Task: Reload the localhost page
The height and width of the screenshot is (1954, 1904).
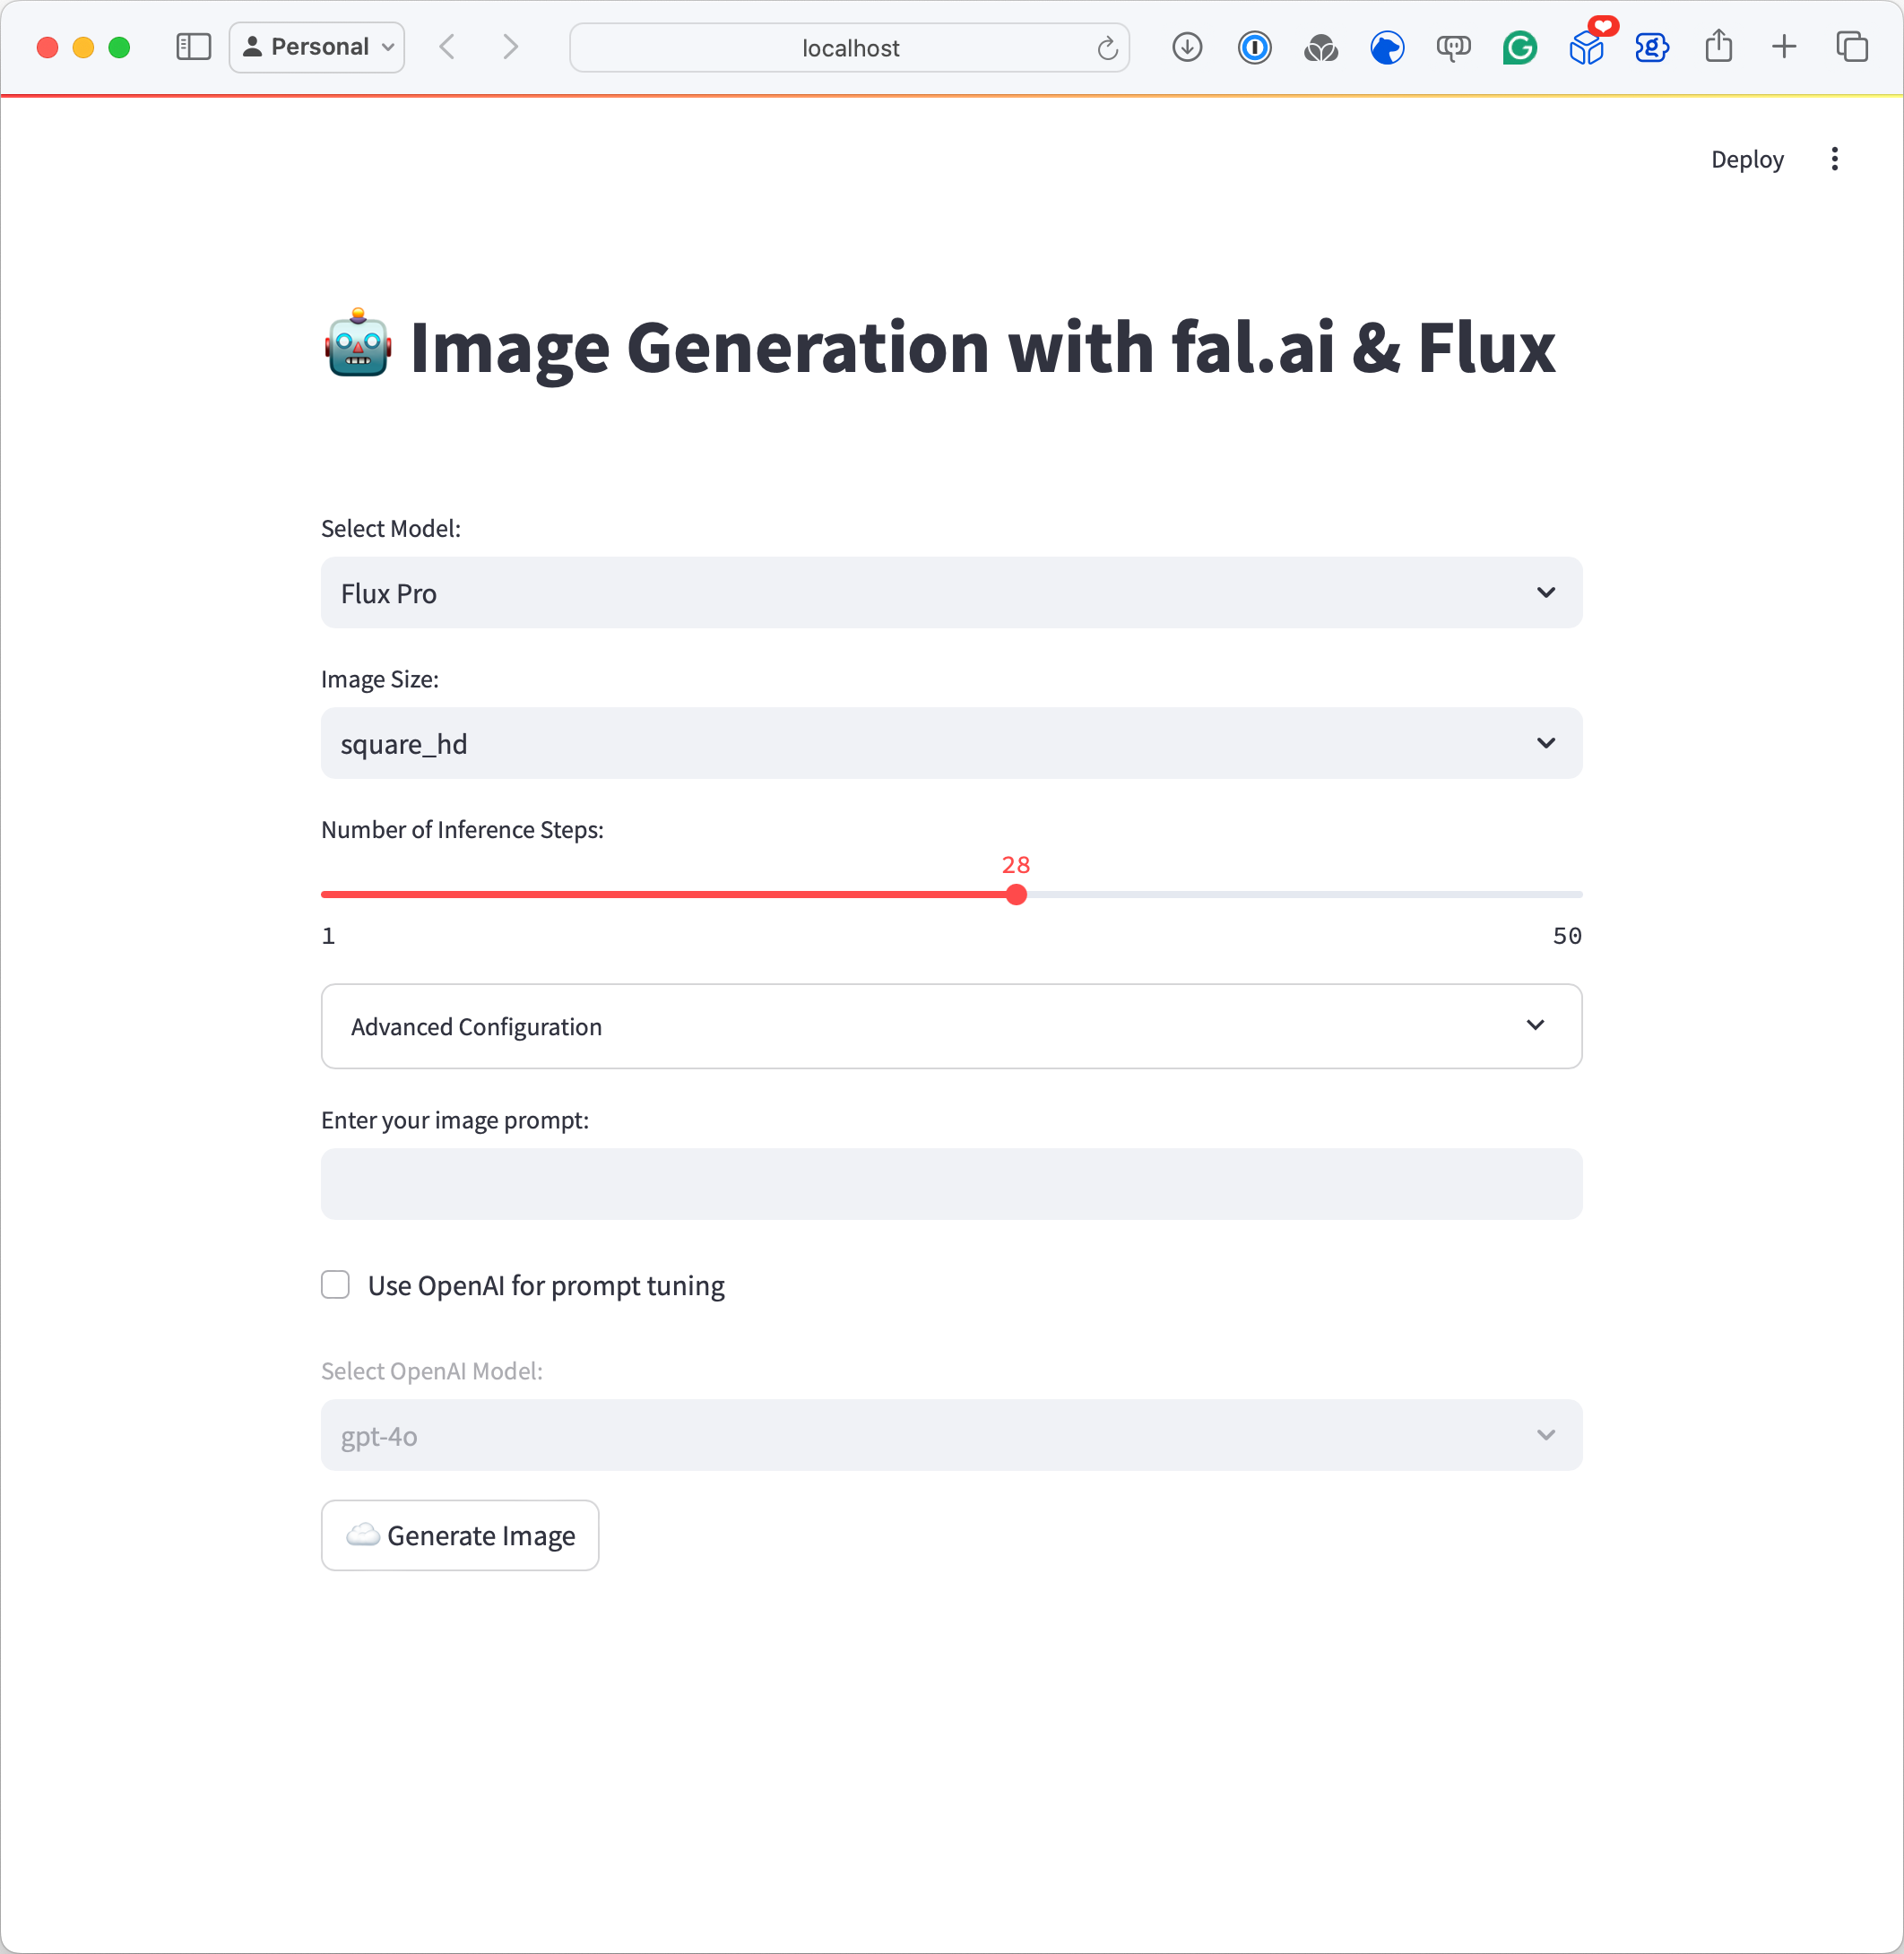Action: (x=1107, y=48)
